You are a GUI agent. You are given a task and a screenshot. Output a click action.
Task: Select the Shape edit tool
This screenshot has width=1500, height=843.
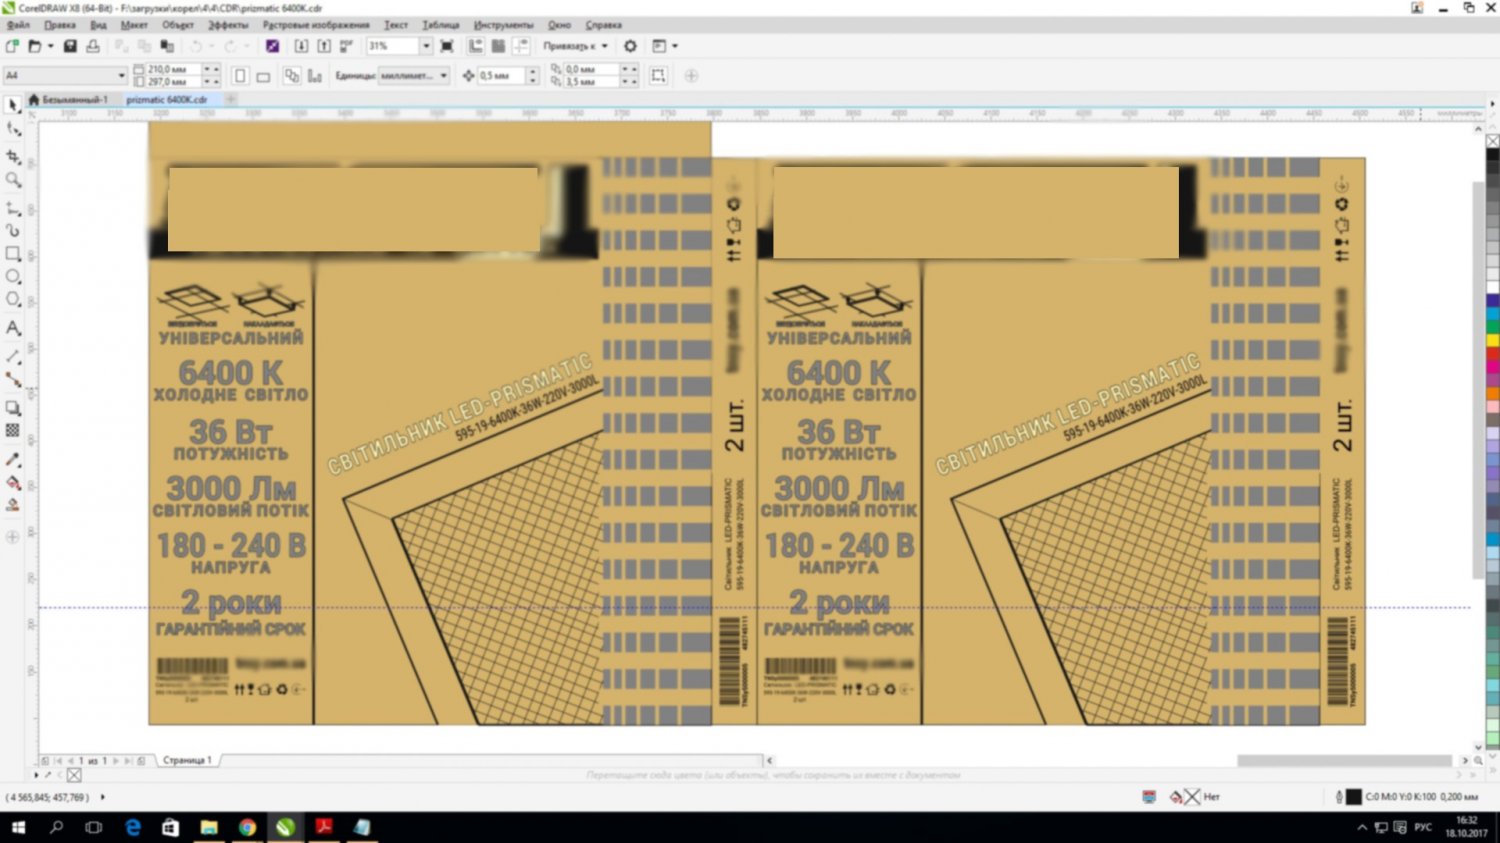pos(13,129)
